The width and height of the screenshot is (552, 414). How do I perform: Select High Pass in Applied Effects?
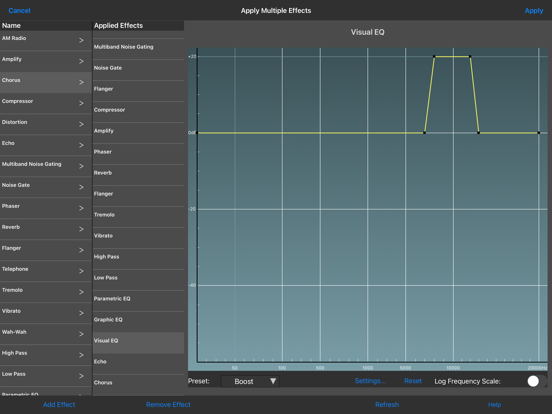(138, 259)
